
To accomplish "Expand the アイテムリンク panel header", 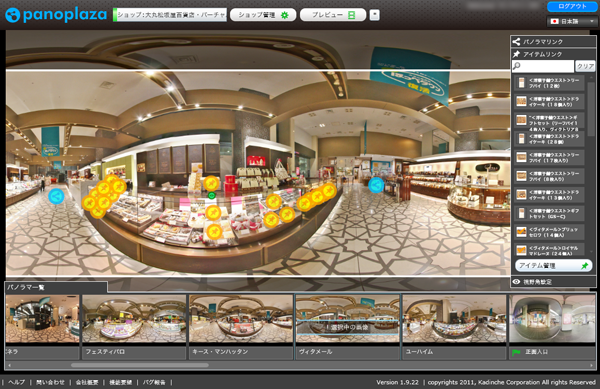I will tap(553, 54).
